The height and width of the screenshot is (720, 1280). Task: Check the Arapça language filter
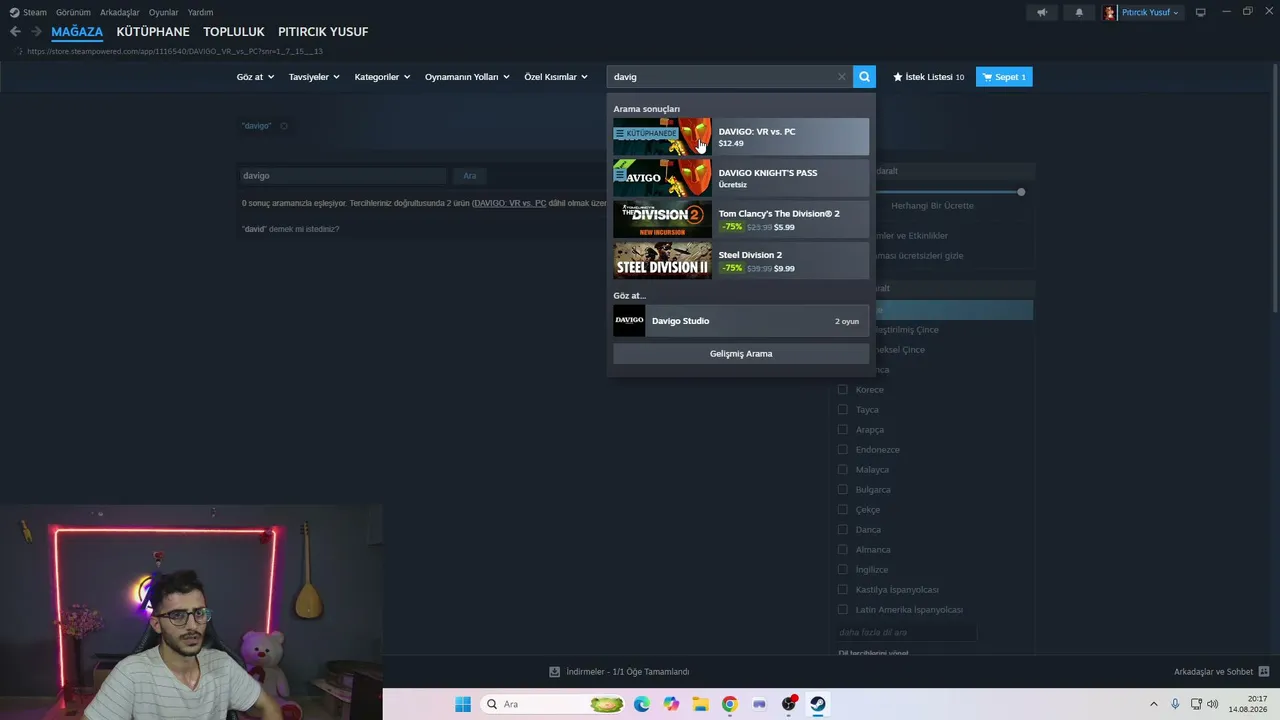843,430
